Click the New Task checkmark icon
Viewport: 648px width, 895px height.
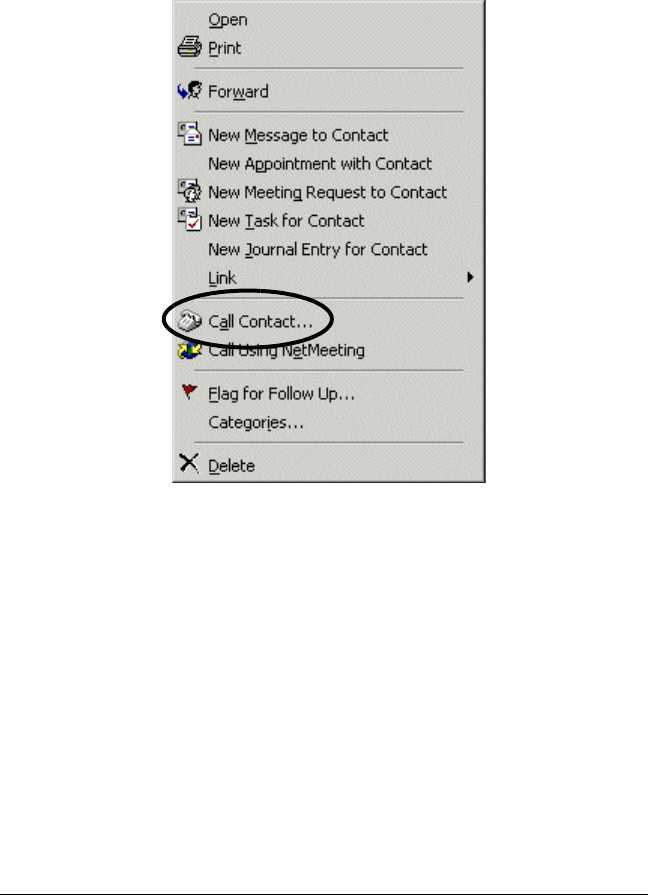[x=189, y=220]
